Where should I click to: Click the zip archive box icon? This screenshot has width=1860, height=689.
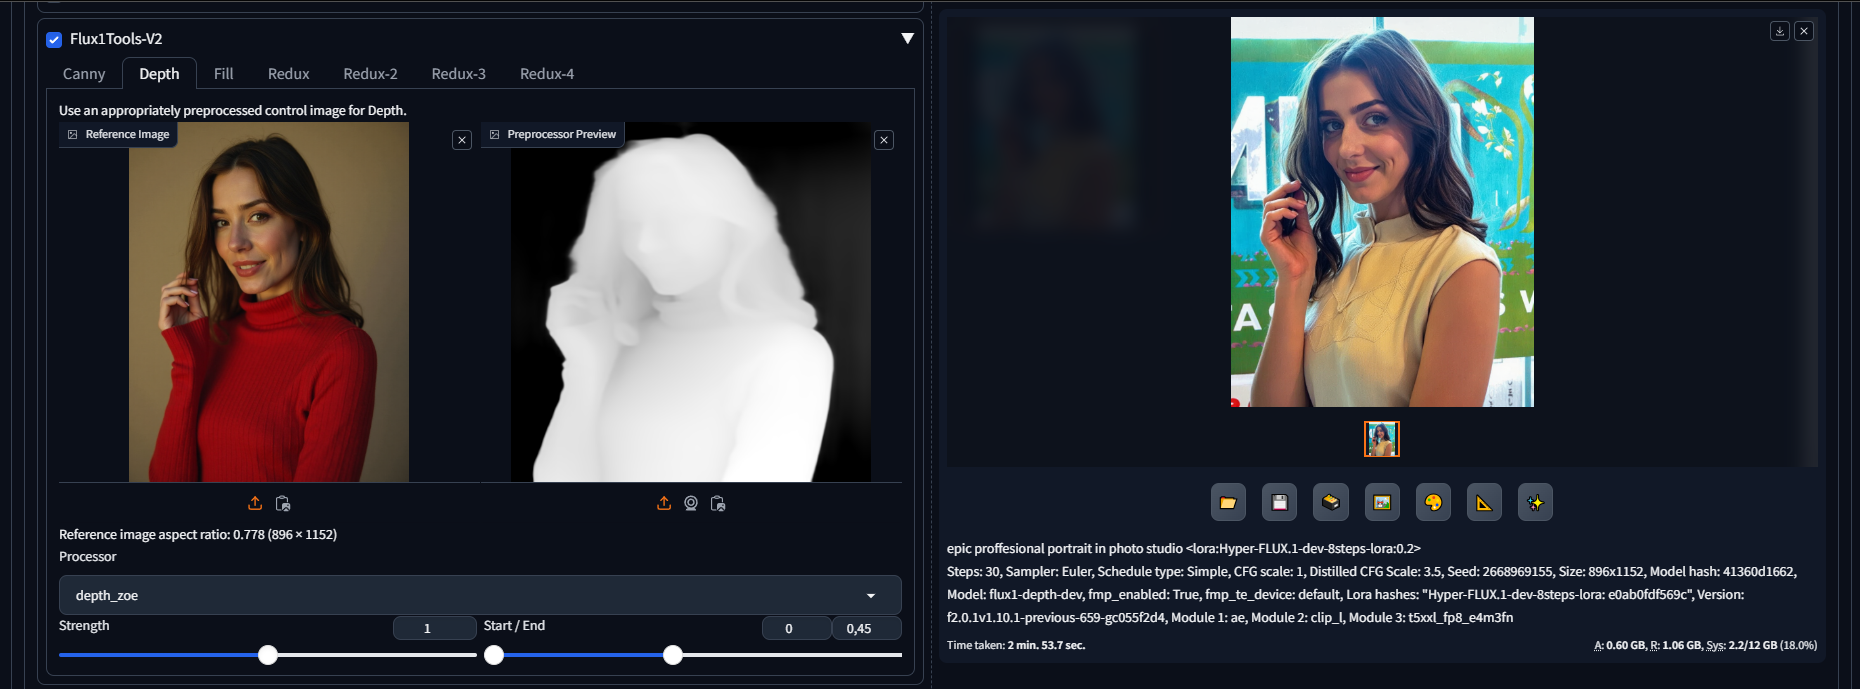tap(1330, 502)
